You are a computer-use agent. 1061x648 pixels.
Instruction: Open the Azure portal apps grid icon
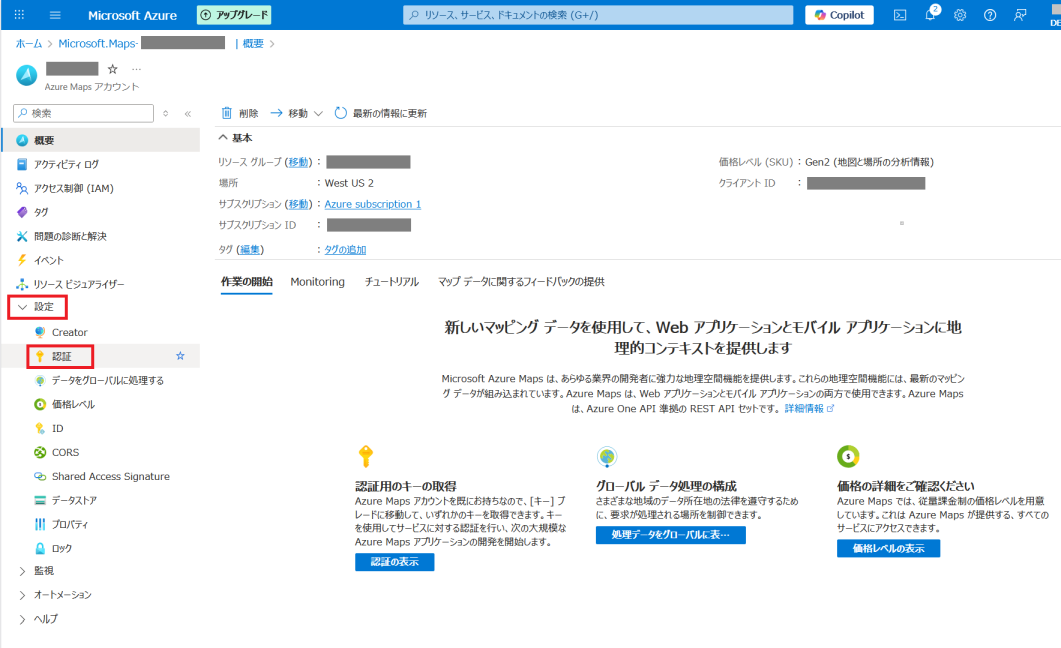click(19, 15)
